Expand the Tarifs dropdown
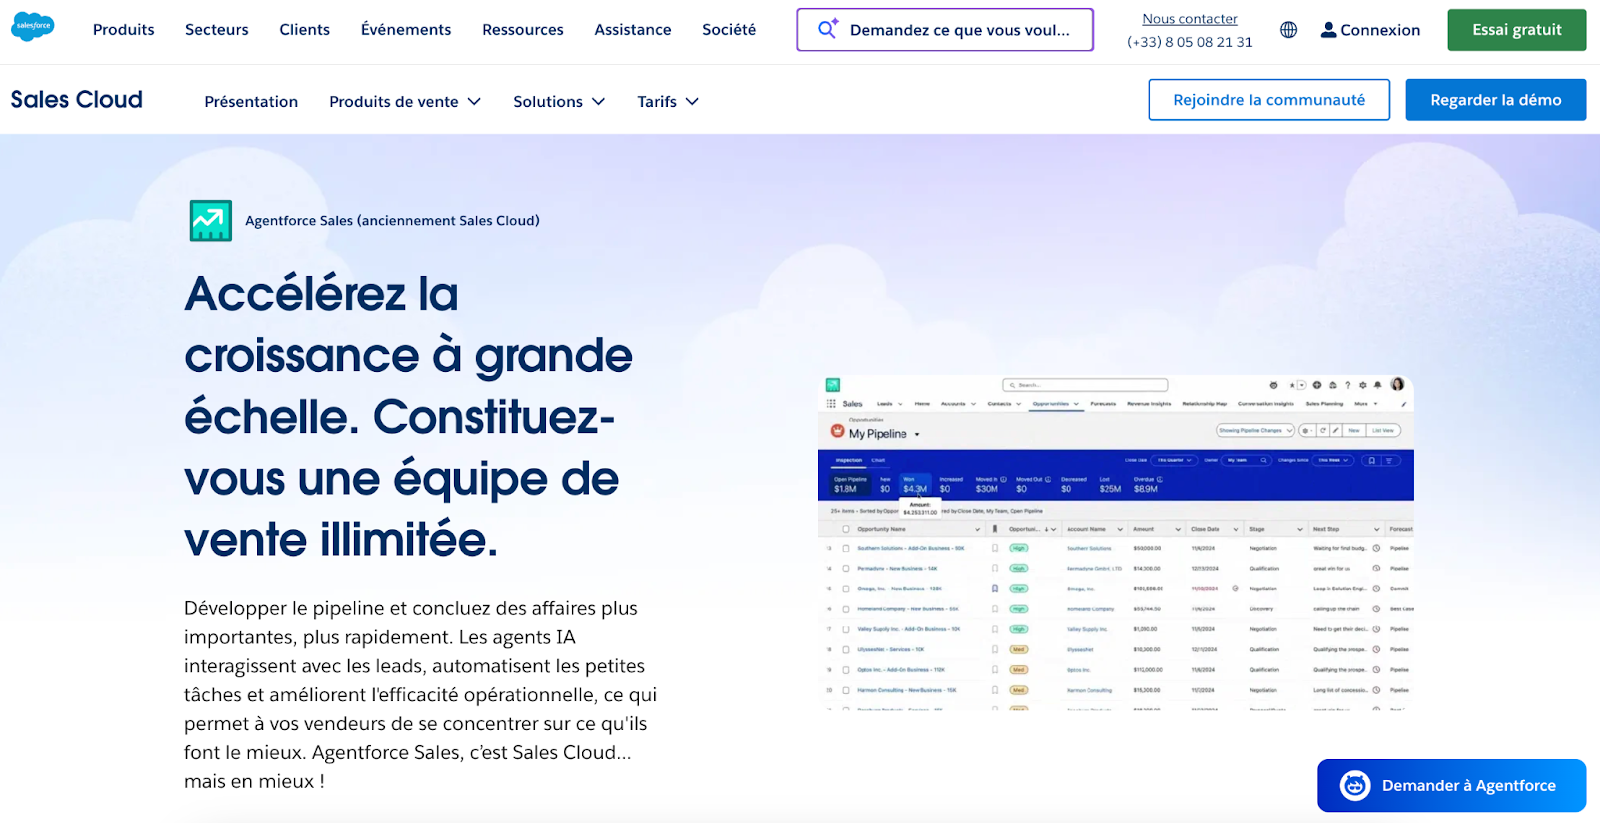 (x=668, y=101)
